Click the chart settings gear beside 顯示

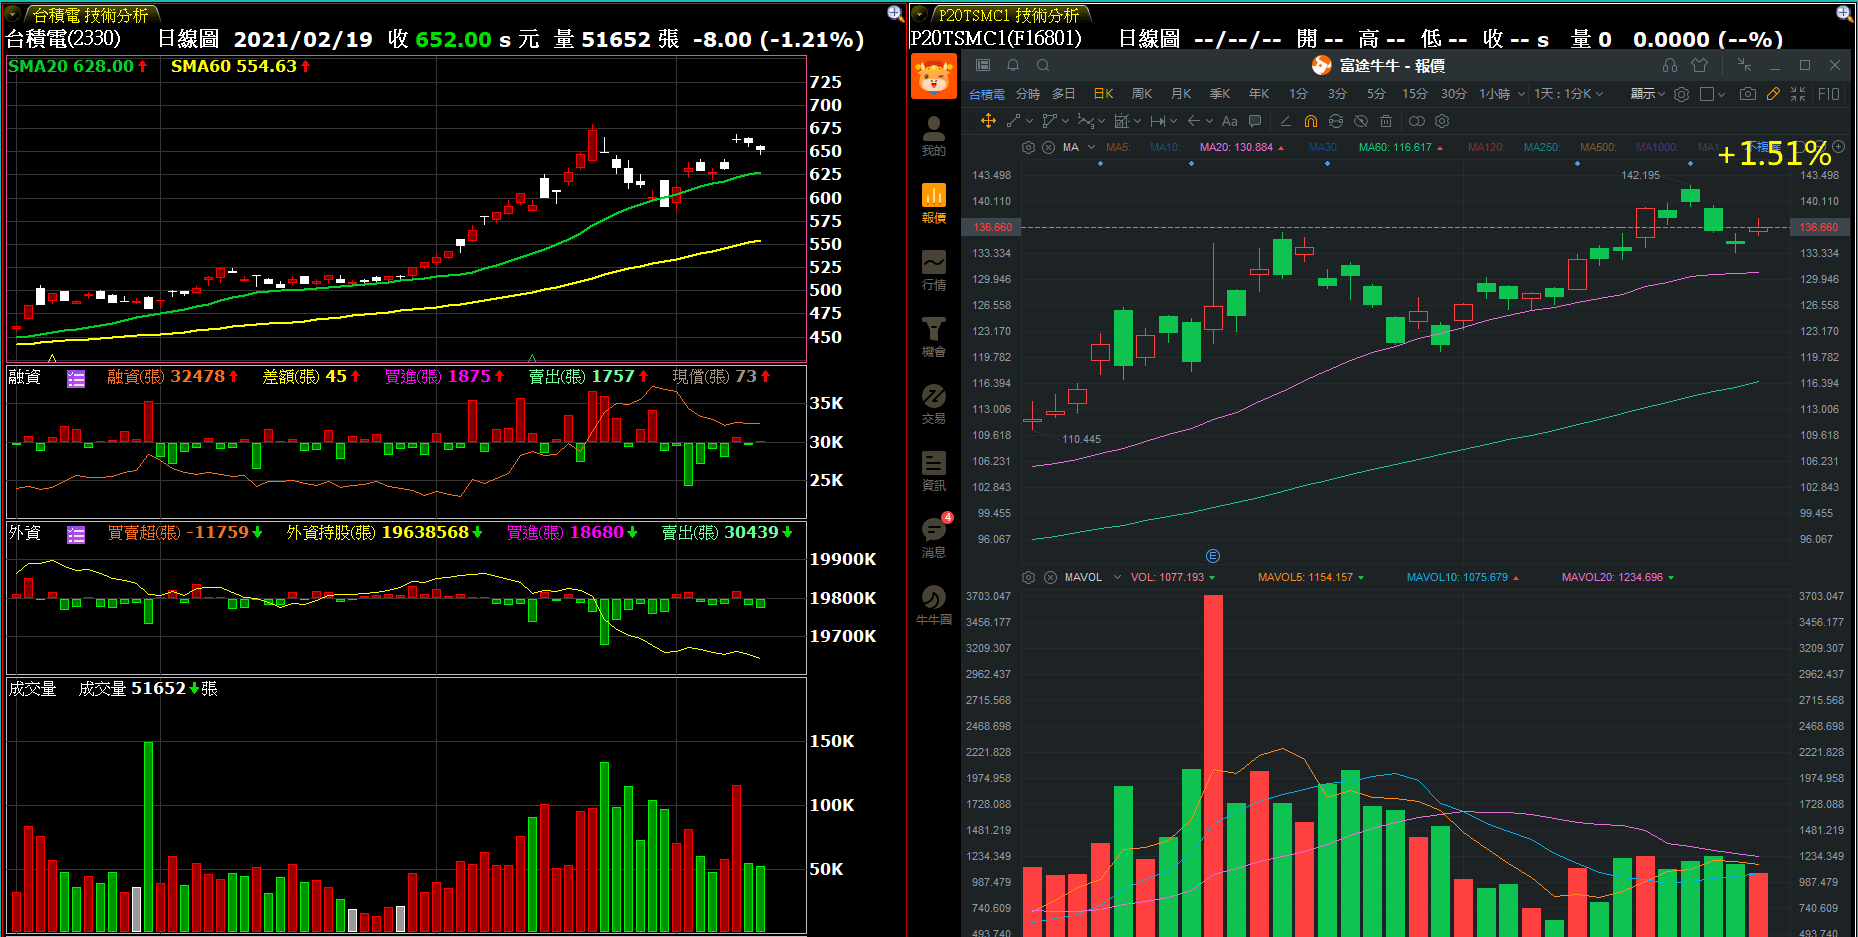[x=1682, y=94]
